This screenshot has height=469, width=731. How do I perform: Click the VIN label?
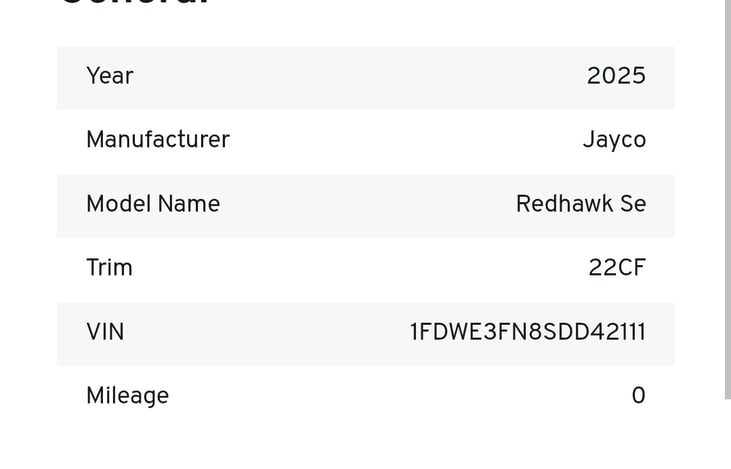105,332
